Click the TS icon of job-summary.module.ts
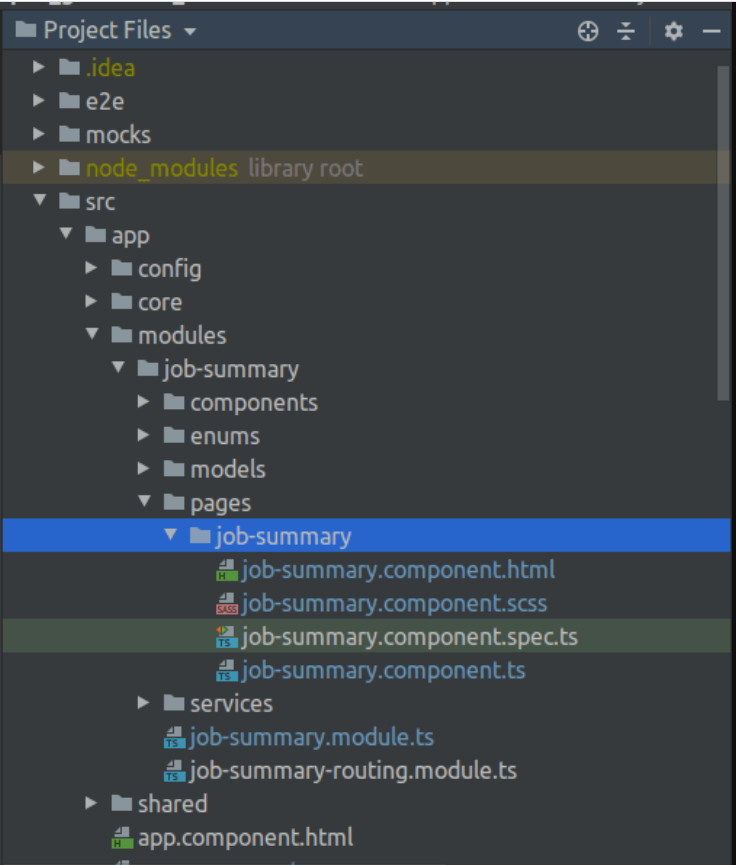This screenshot has height=865, width=736. pos(174,738)
